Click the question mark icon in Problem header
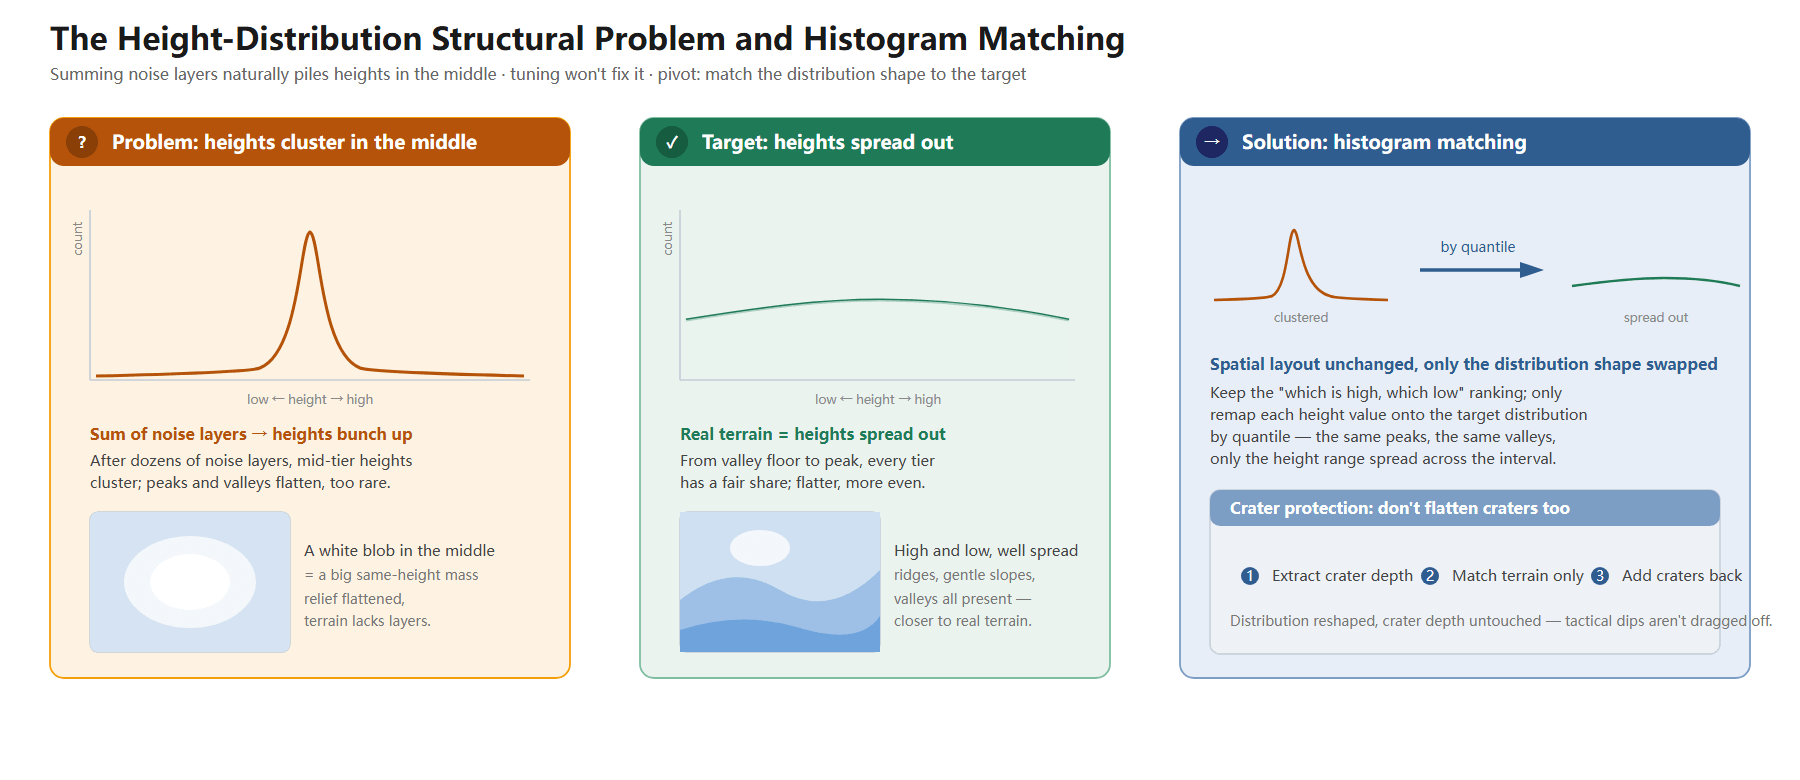 pyautogui.click(x=82, y=142)
